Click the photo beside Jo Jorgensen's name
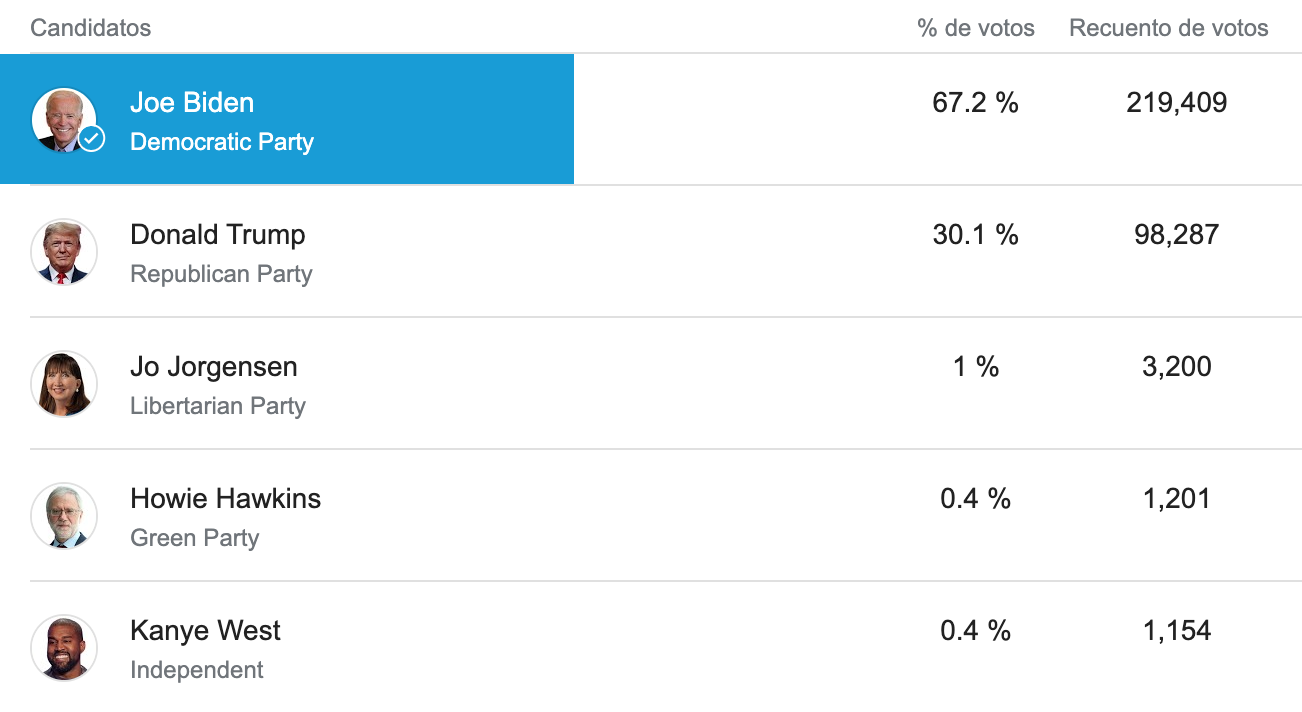The height and width of the screenshot is (712, 1302). click(64, 383)
